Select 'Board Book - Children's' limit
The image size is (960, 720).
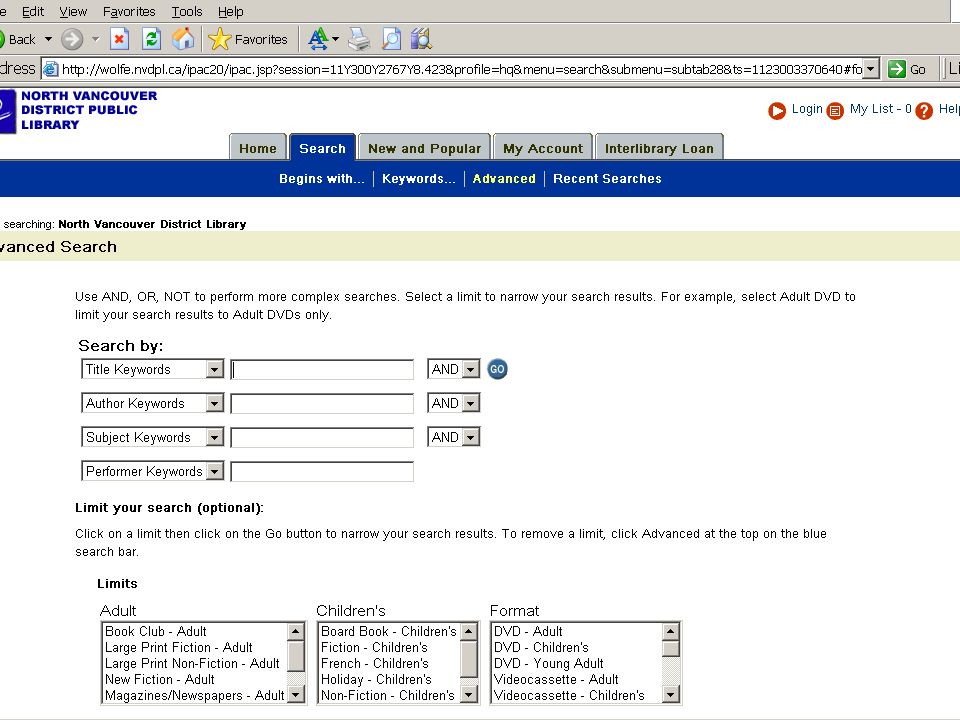click(389, 631)
